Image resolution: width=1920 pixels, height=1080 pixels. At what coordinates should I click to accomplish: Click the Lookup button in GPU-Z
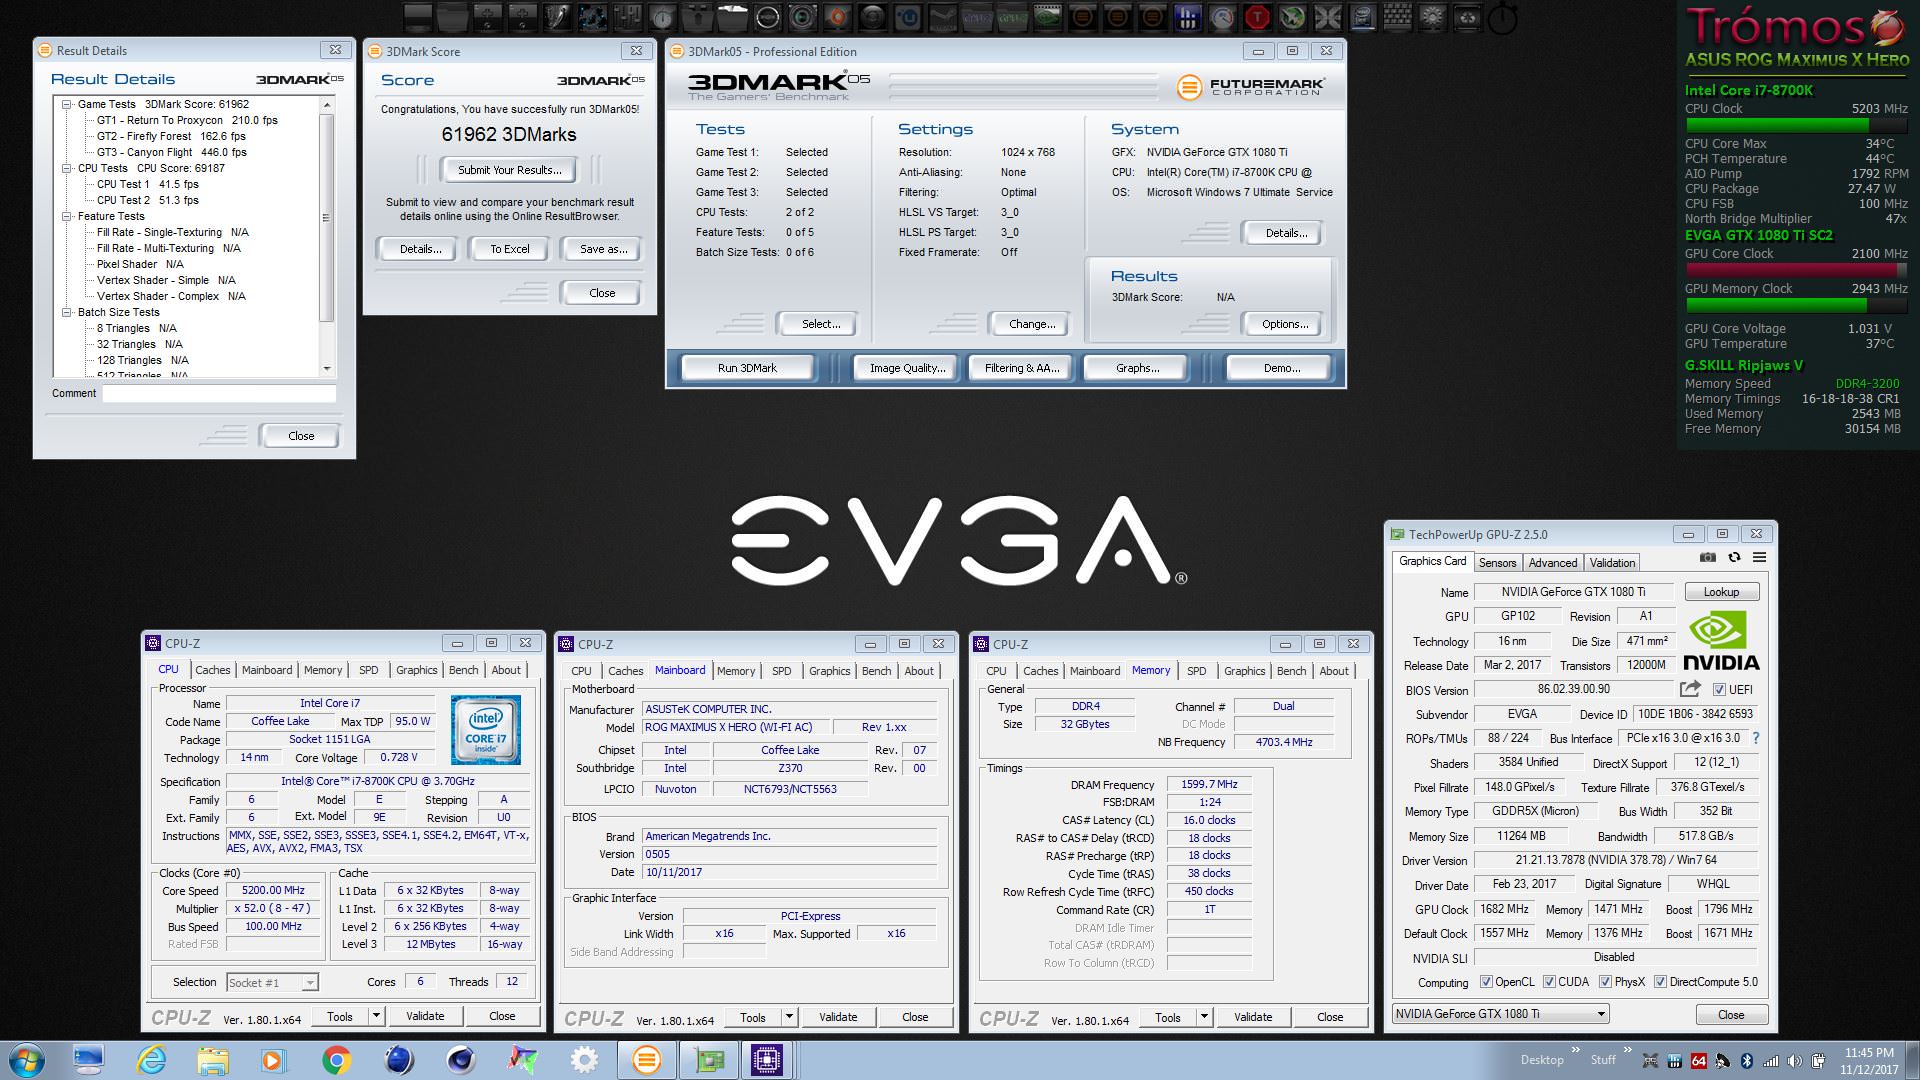click(1721, 592)
